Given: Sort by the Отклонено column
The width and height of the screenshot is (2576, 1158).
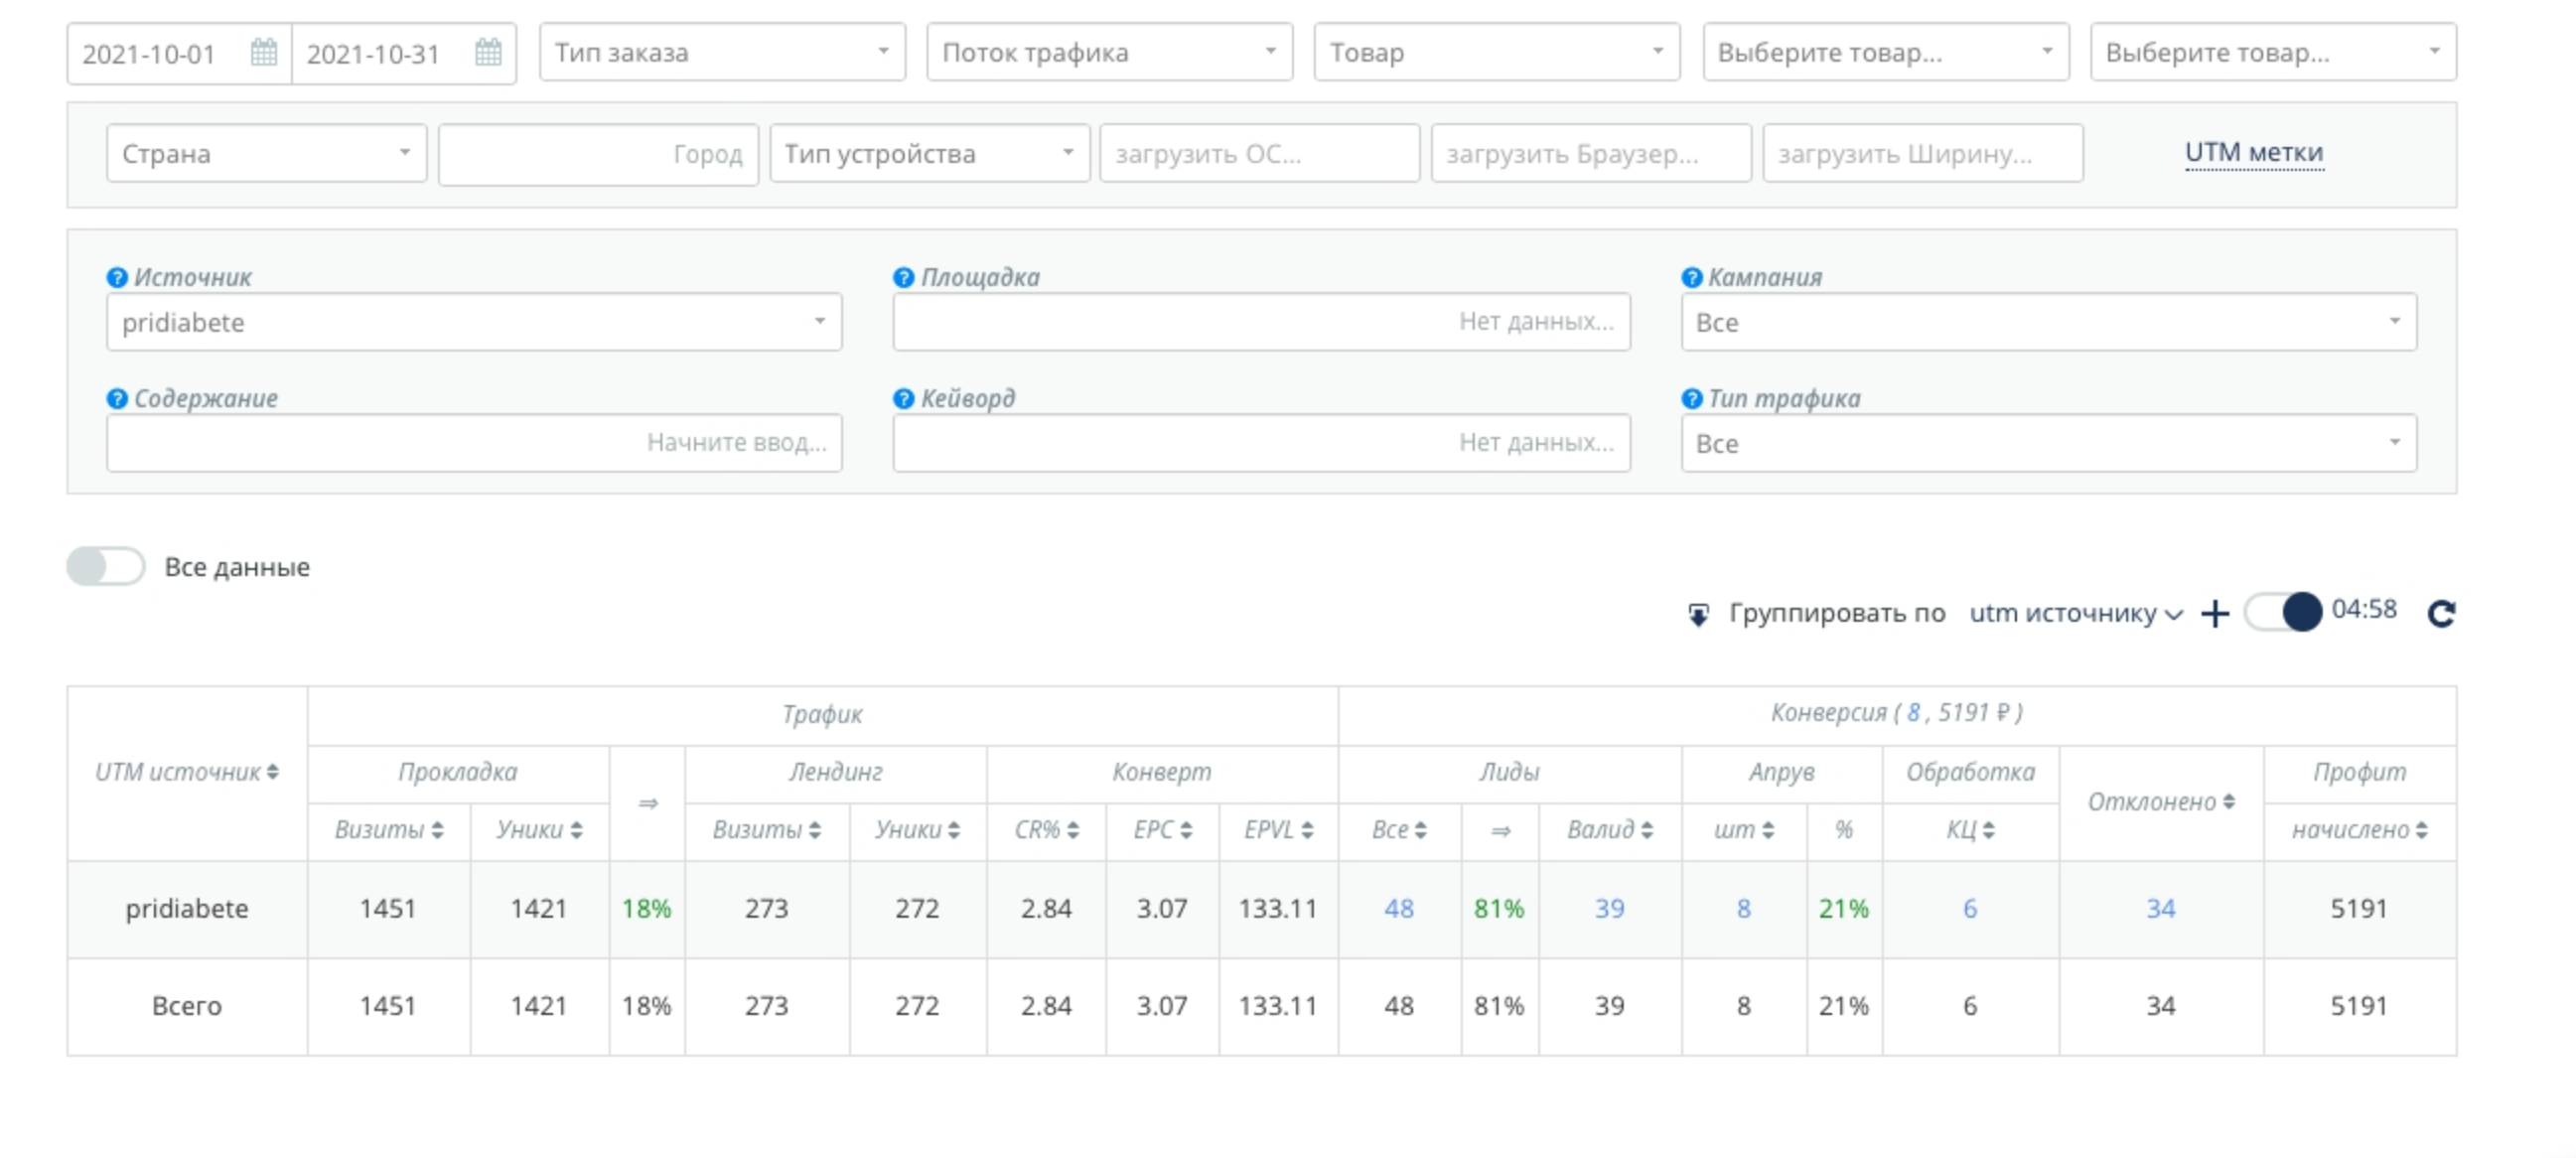Looking at the screenshot, I should (2160, 802).
